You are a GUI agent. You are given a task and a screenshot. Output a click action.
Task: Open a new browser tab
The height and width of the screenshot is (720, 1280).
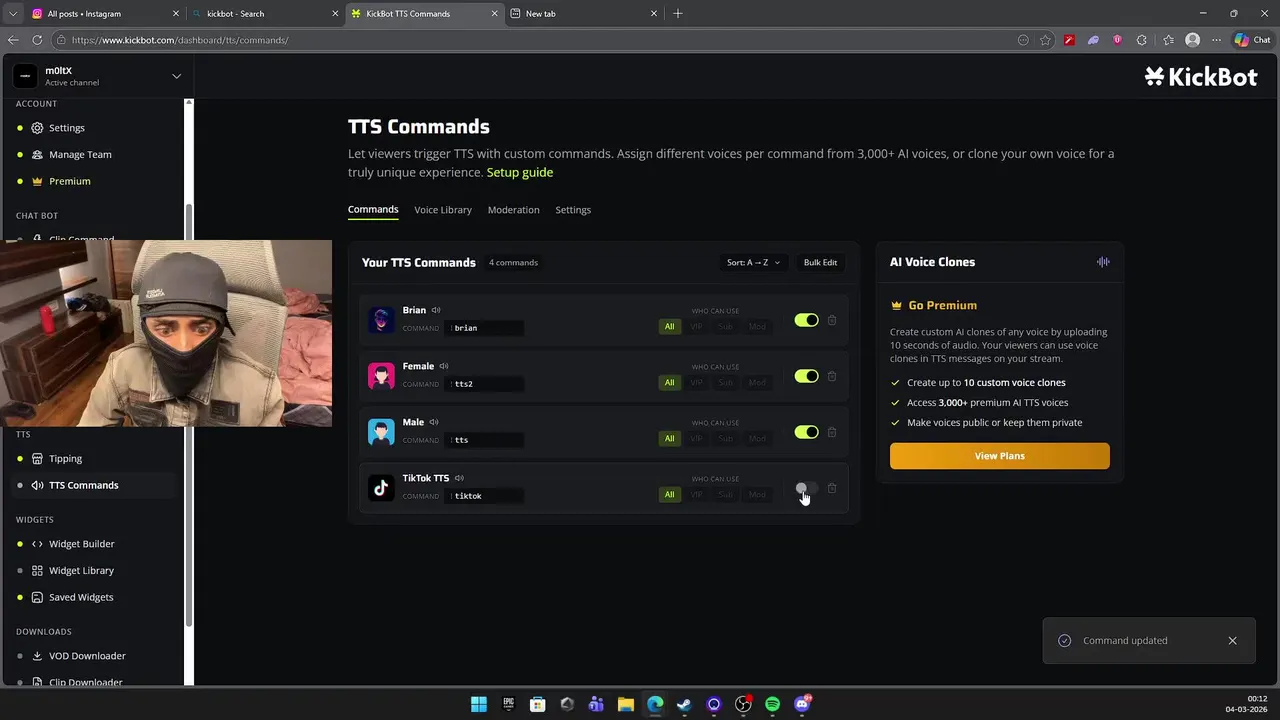tap(678, 13)
